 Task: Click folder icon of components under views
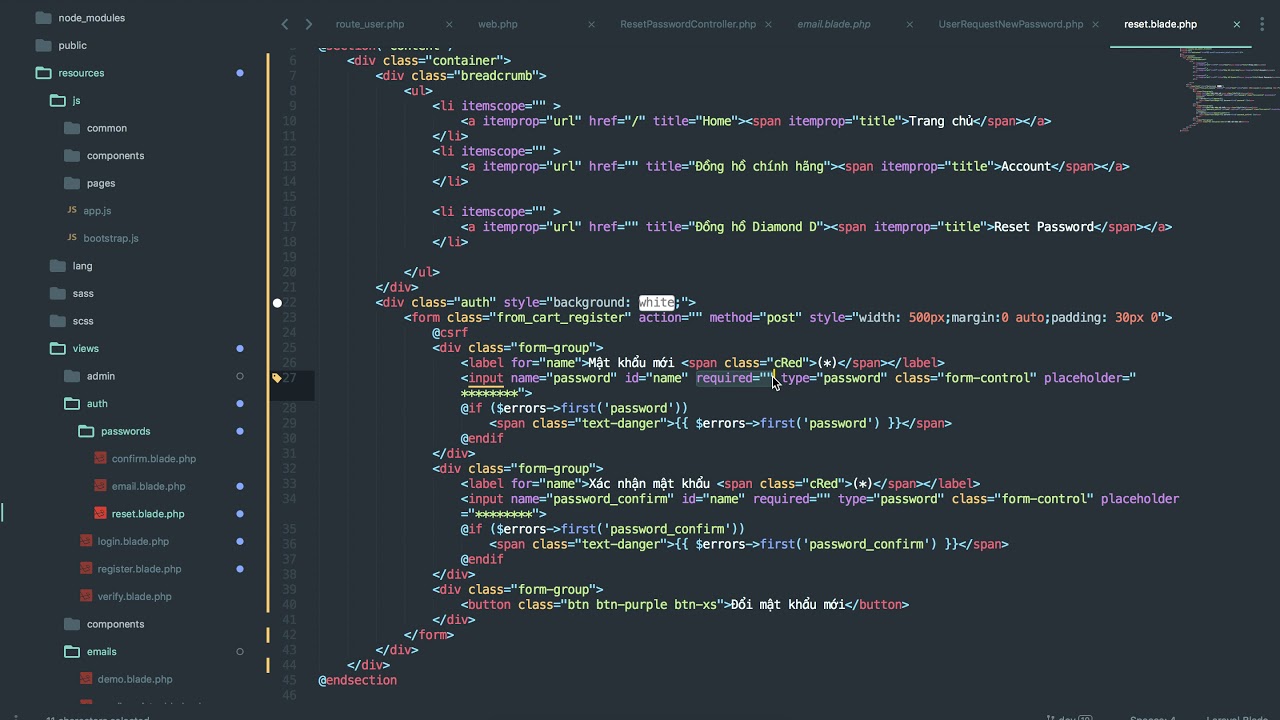[71, 624]
